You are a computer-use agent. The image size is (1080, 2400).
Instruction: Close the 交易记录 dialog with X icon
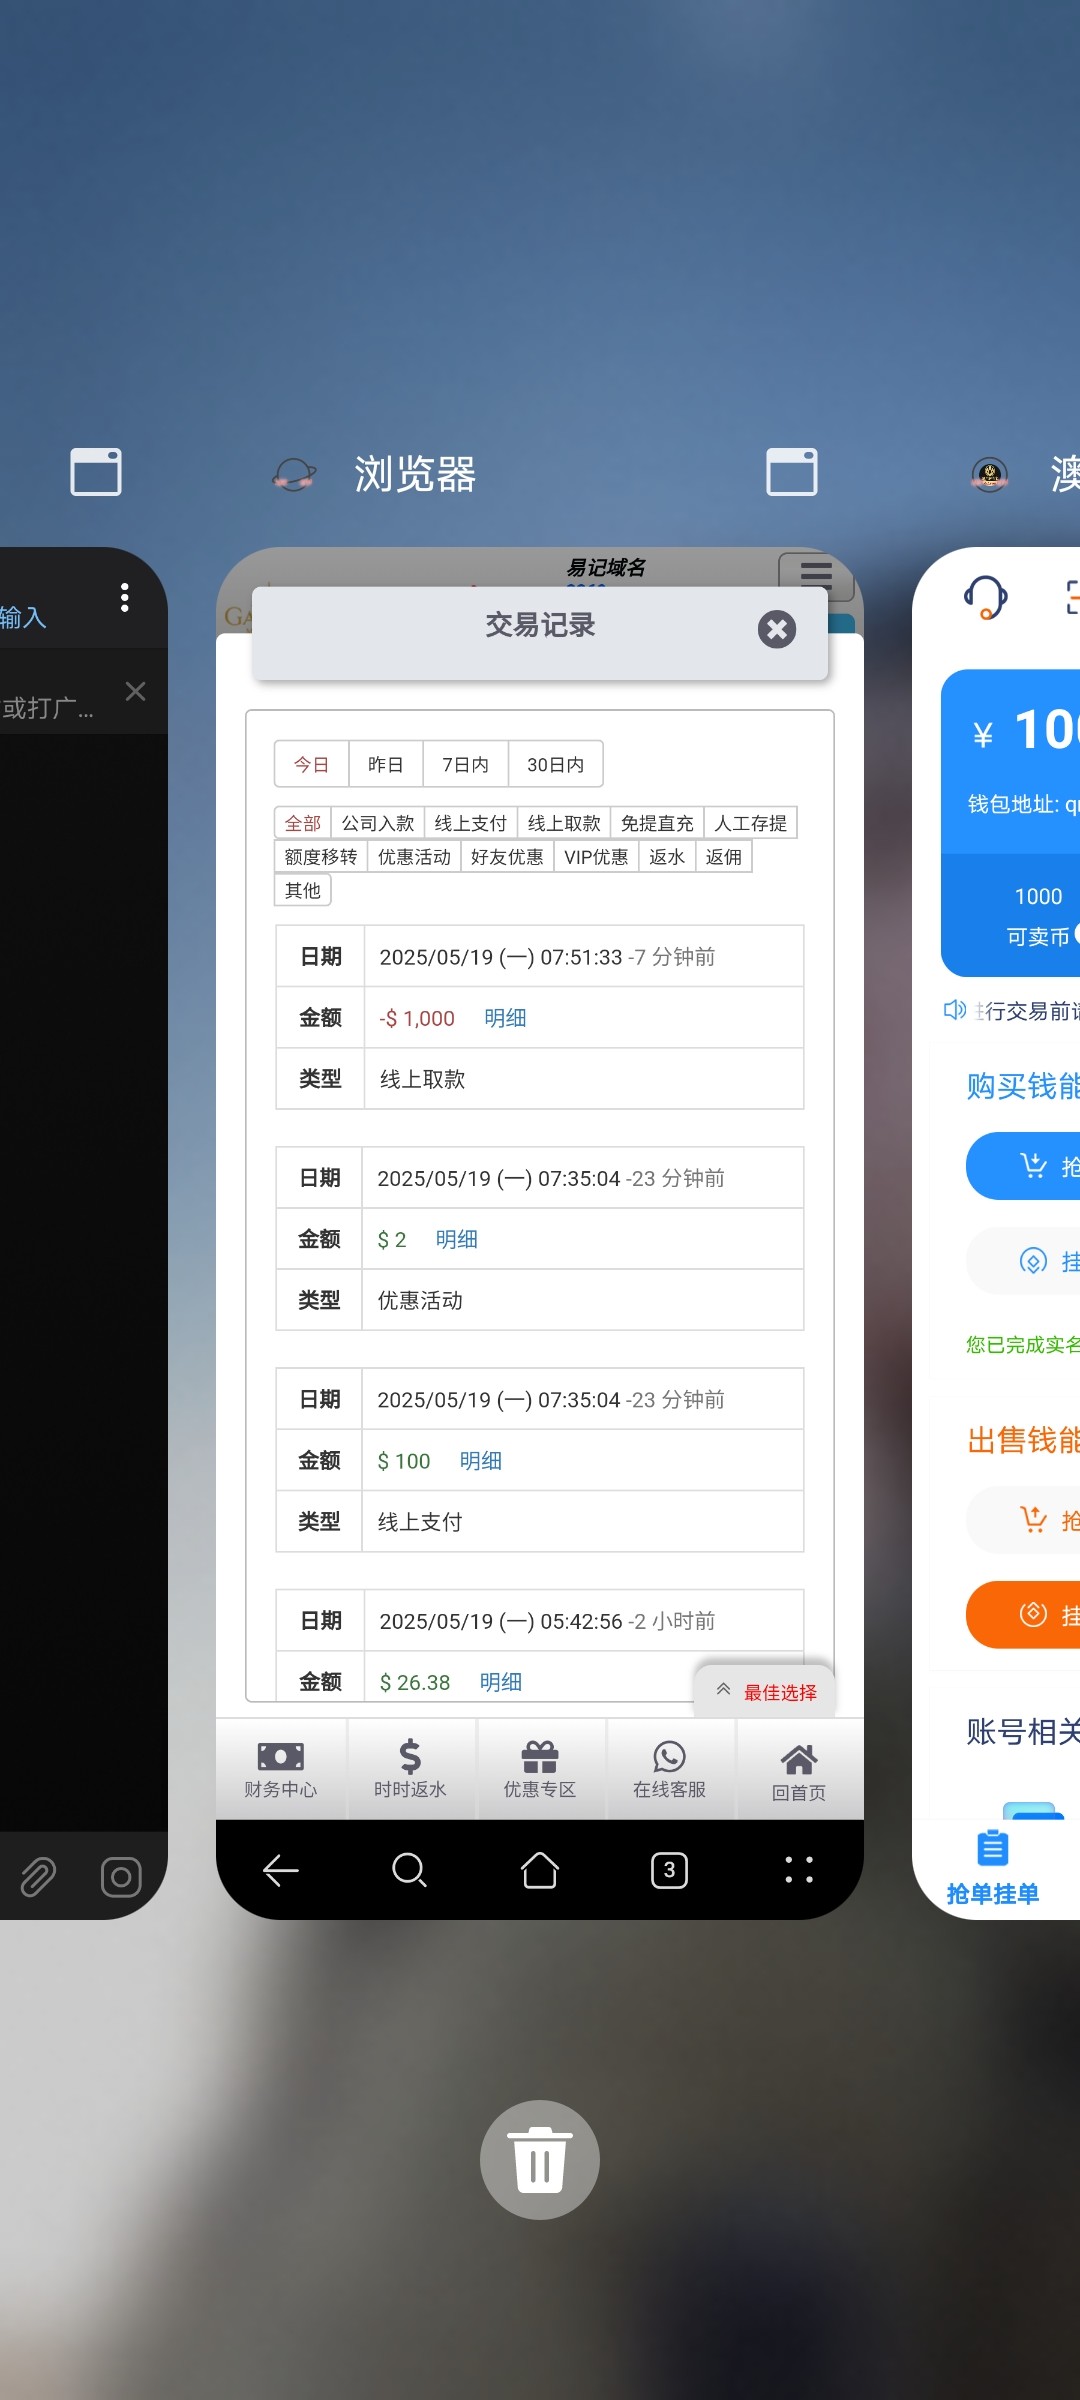(x=776, y=629)
